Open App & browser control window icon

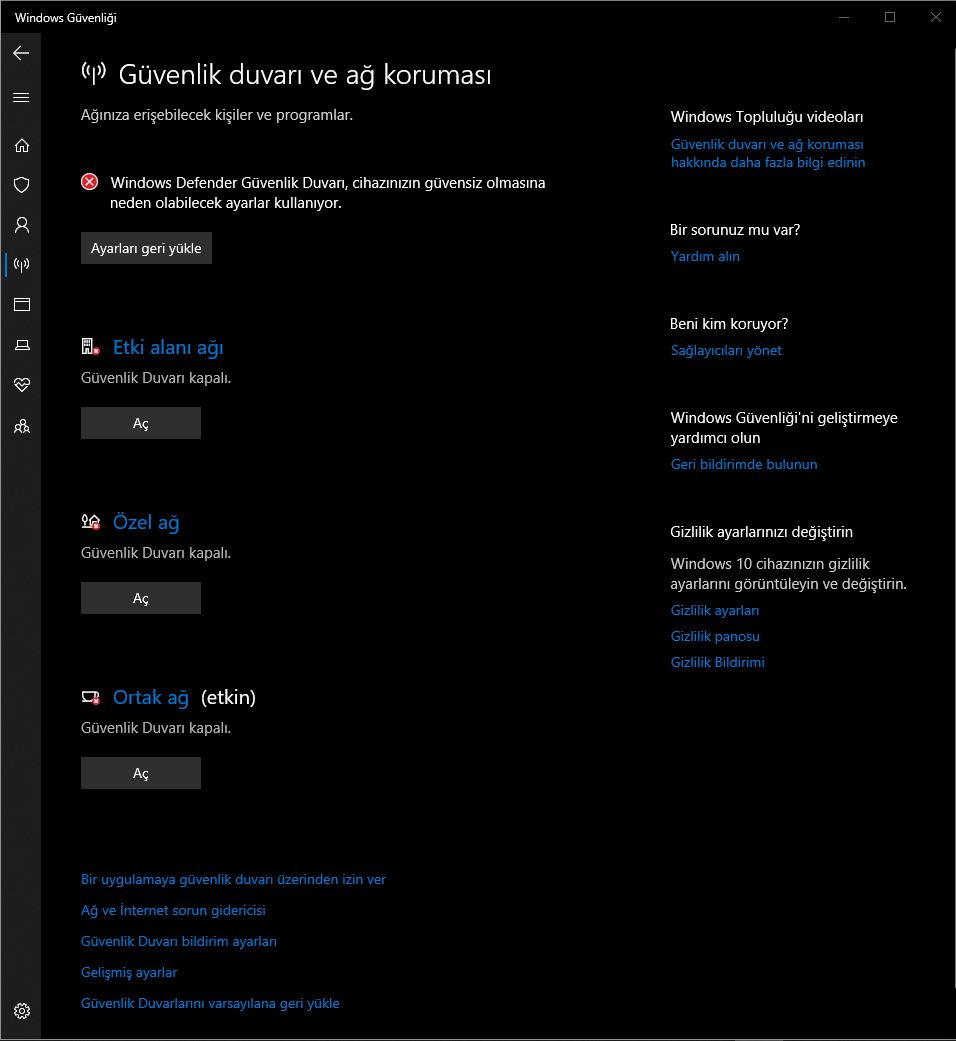click(x=22, y=305)
